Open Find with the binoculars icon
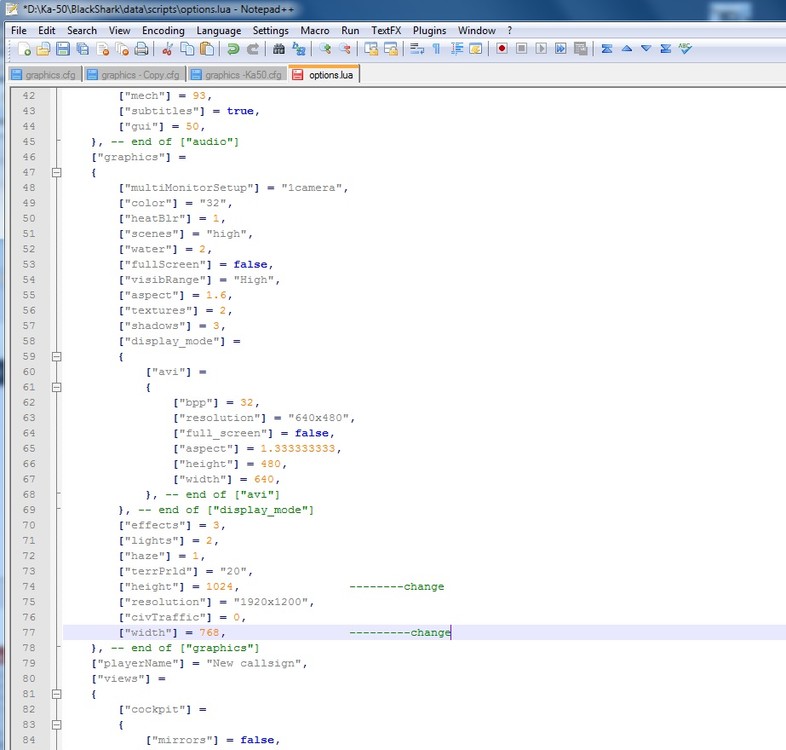786x750 pixels. [x=279, y=48]
